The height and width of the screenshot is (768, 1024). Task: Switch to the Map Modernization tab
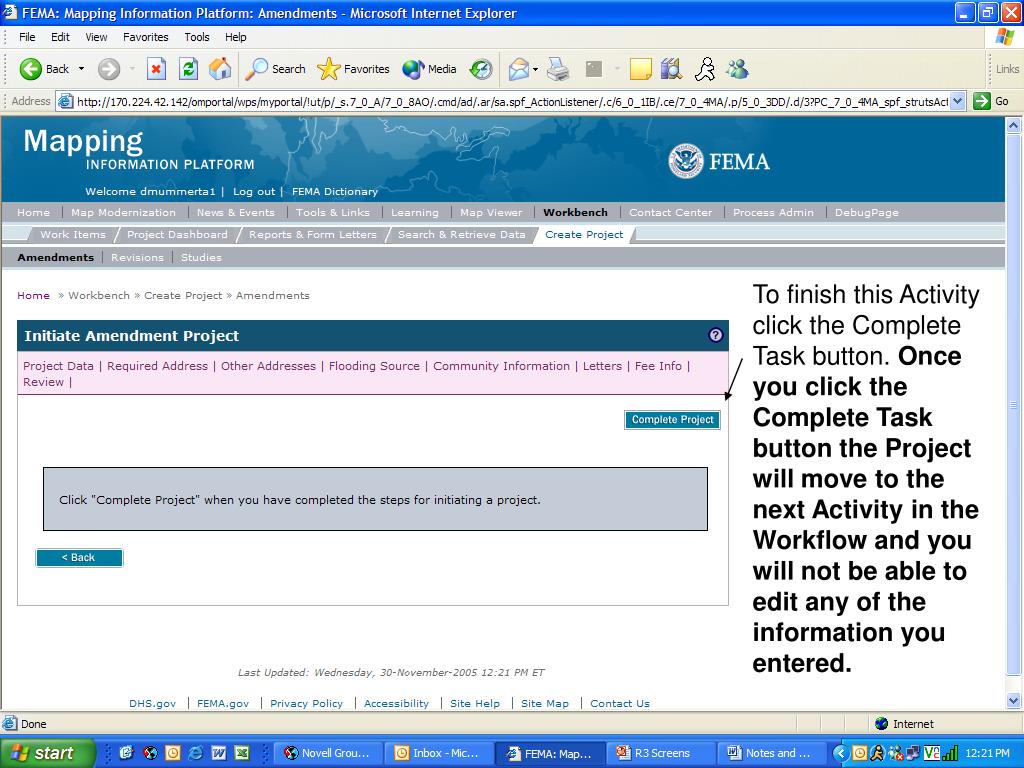(123, 212)
